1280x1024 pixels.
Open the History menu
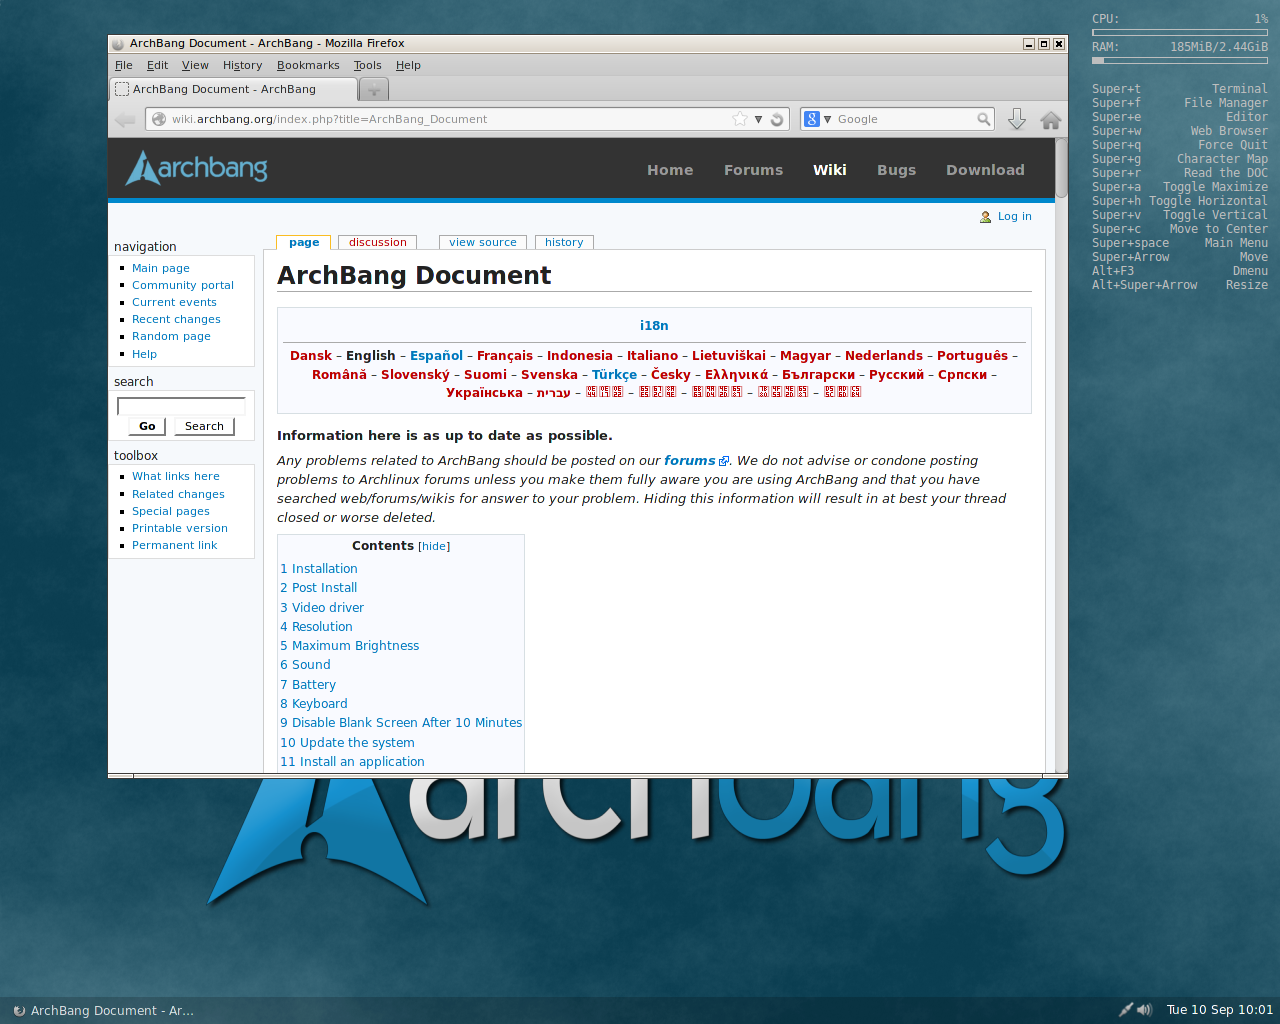coord(242,65)
